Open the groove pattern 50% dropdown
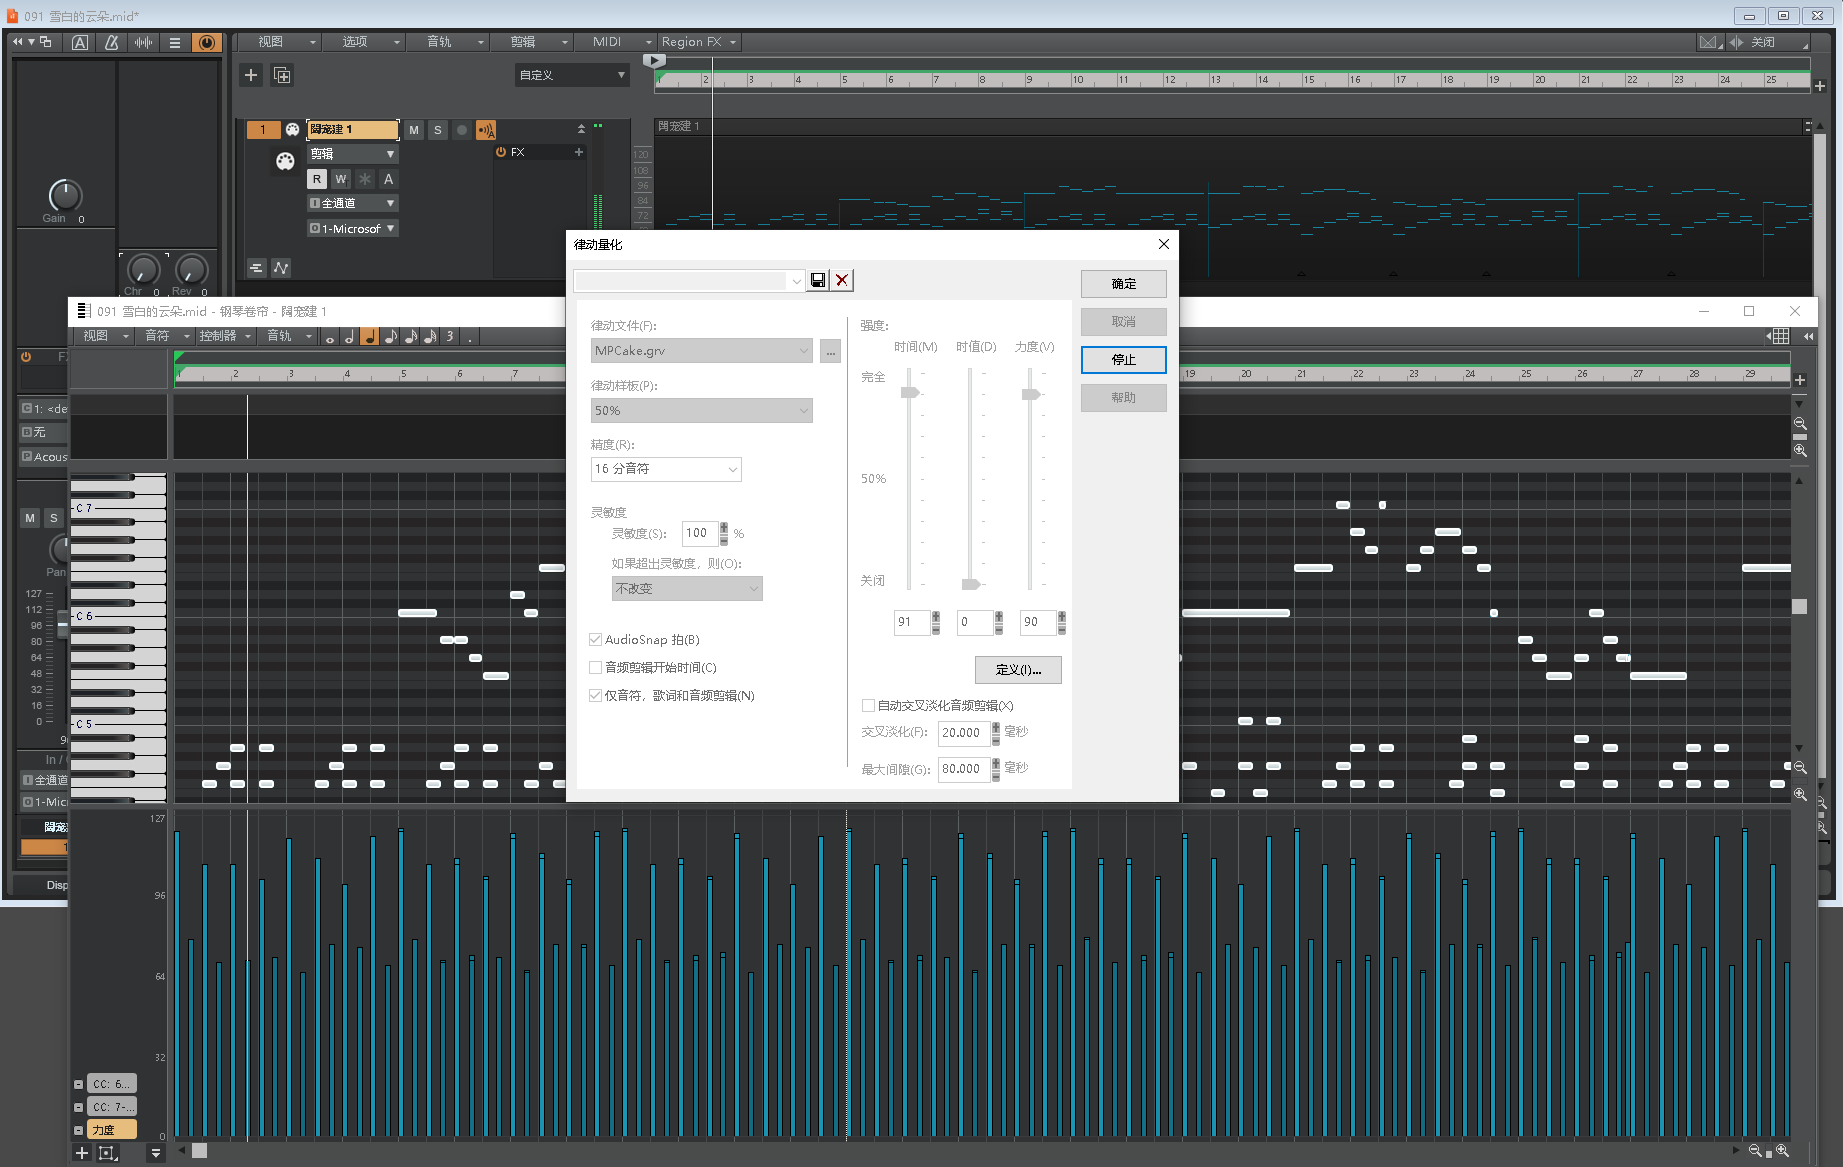The width and height of the screenshot is (1843, 1167). (702, 411)
